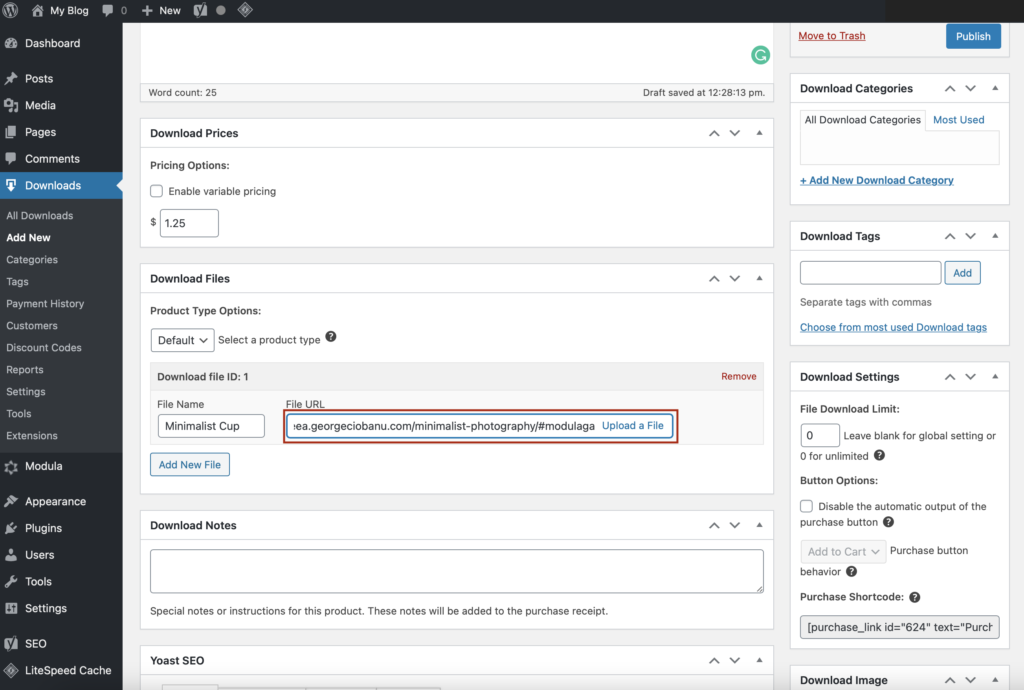Screen dimensions: 1024x690
Task: Select All Download Categories tab
Action: 862,120
